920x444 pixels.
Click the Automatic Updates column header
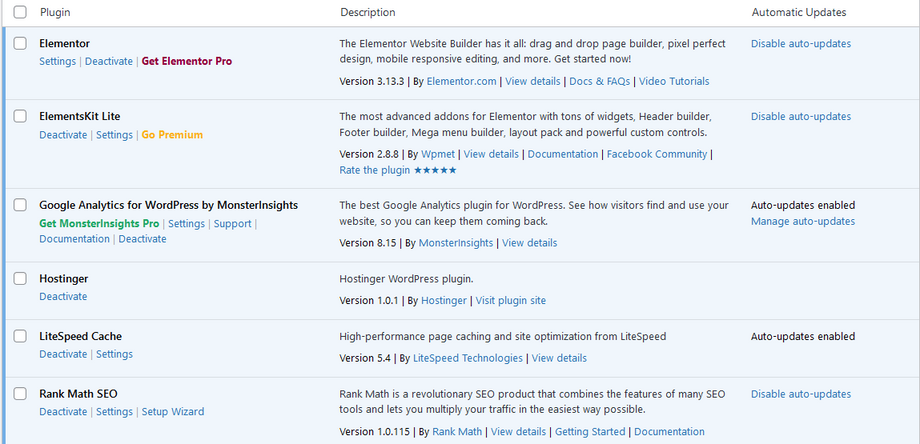799,12
